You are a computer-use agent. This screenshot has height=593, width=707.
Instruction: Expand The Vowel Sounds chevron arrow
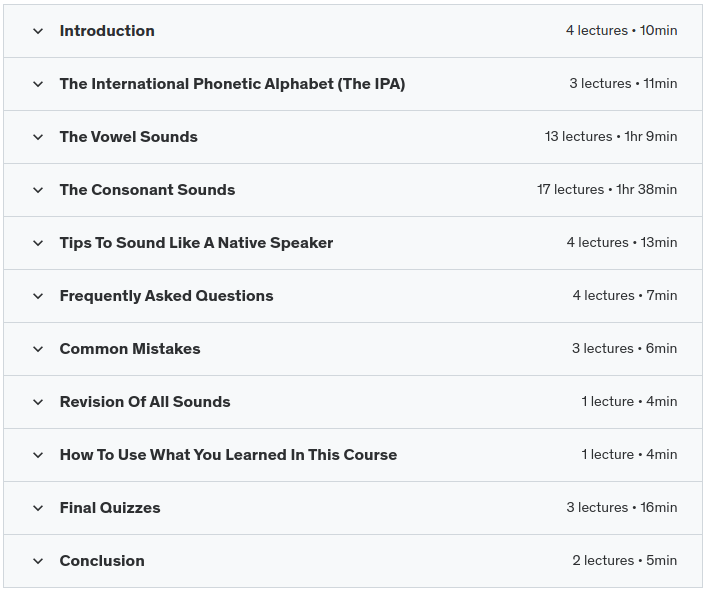[38, 137]
